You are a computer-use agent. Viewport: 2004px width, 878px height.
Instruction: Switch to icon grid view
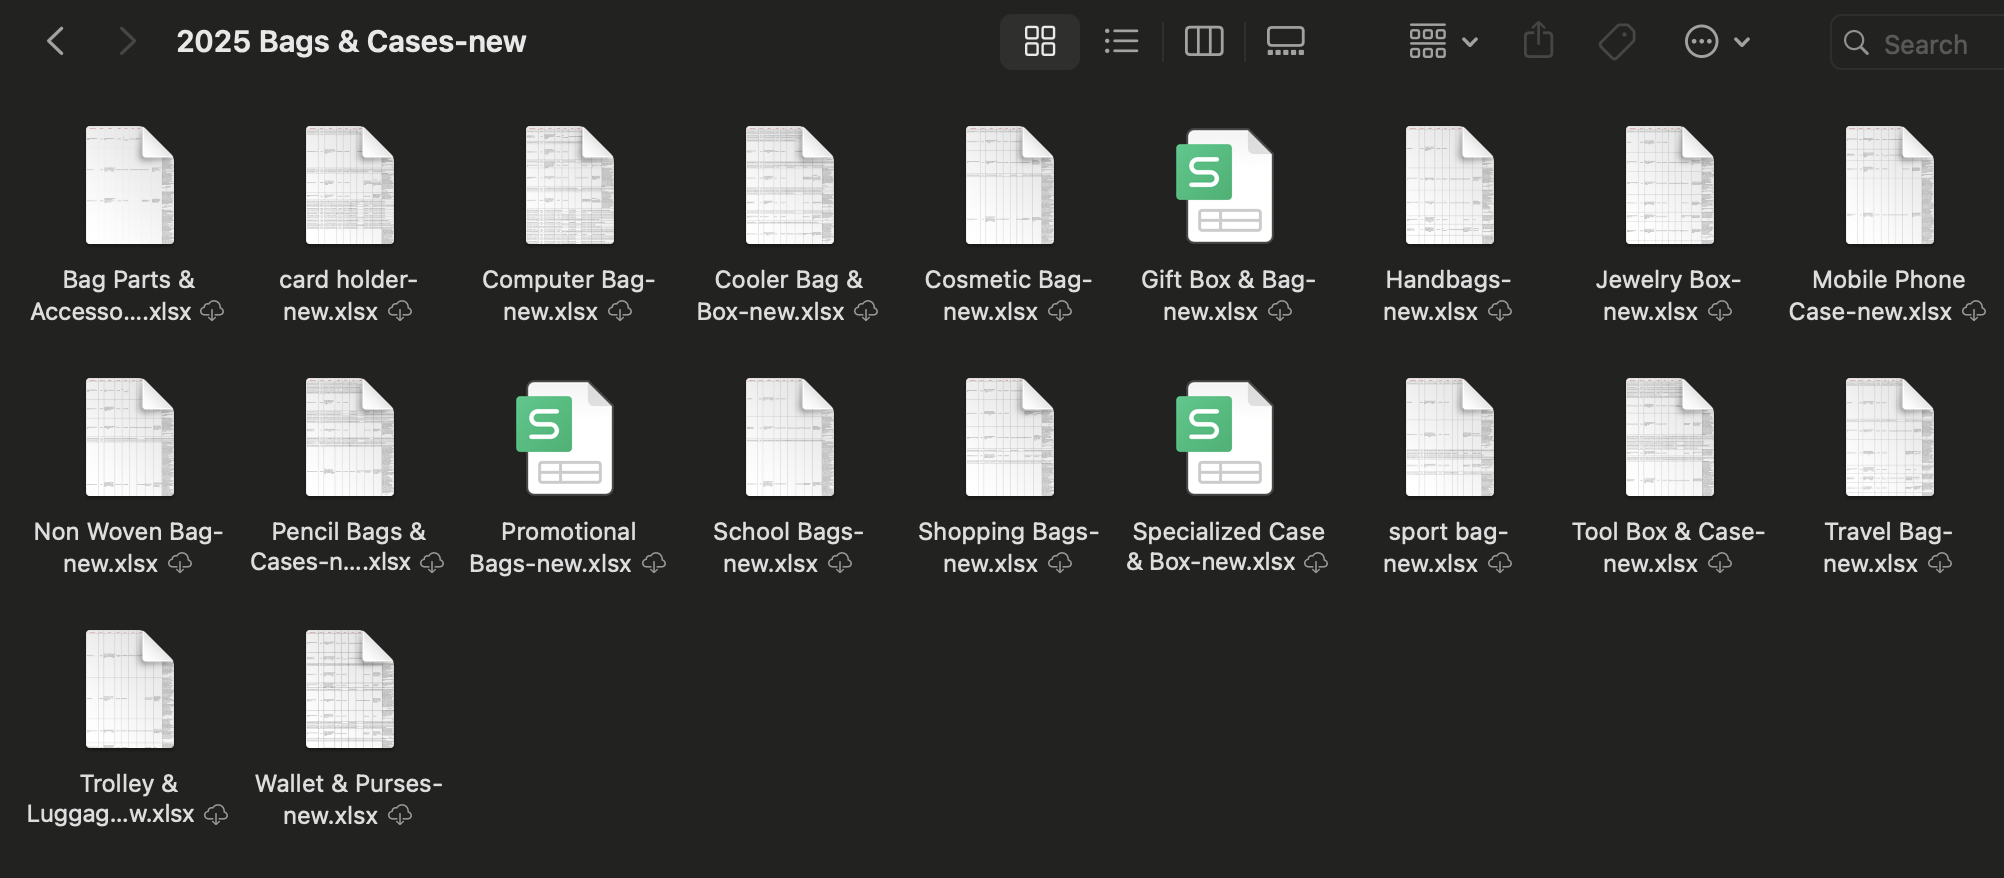pyautogui.click(x=1040, y=42)
